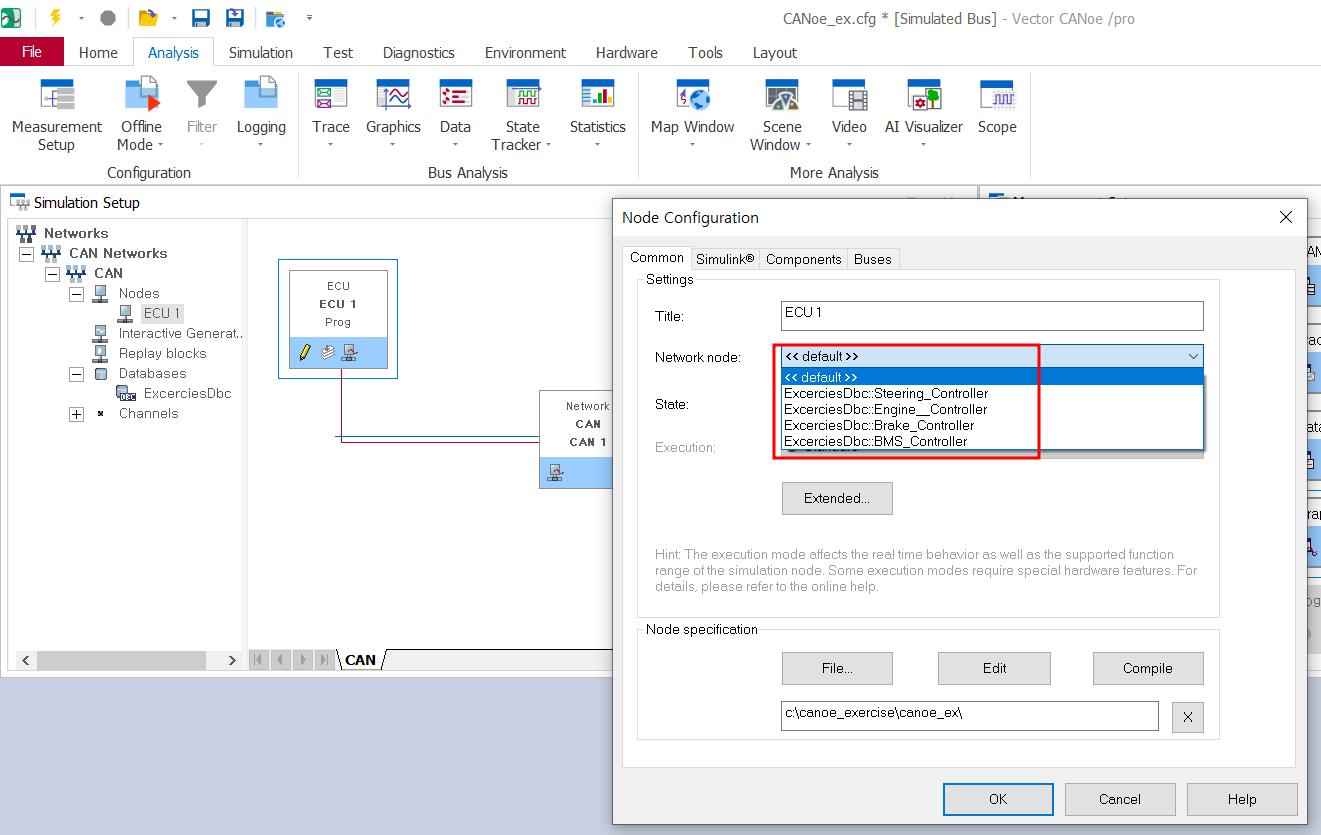Click the Compile button
The width and height of the screenshot is (1321, 835).
[1147, 668]
